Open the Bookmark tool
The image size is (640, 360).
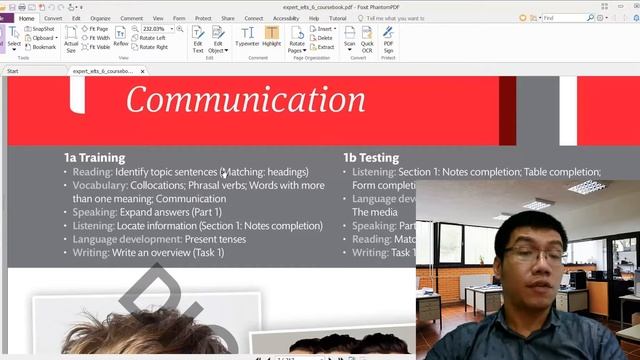click(x=40, y=47)
